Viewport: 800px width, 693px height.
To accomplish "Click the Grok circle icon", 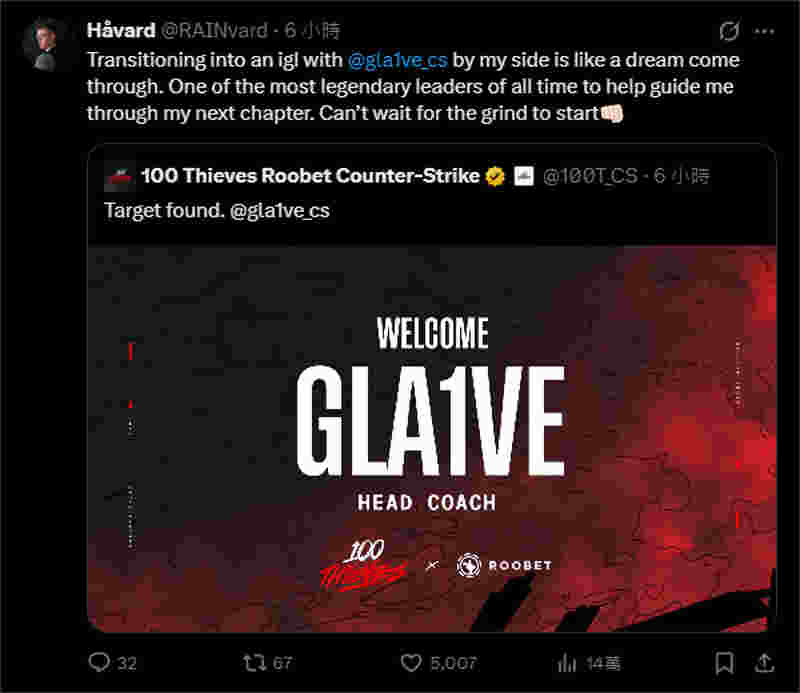I will (x=730, y=31).
